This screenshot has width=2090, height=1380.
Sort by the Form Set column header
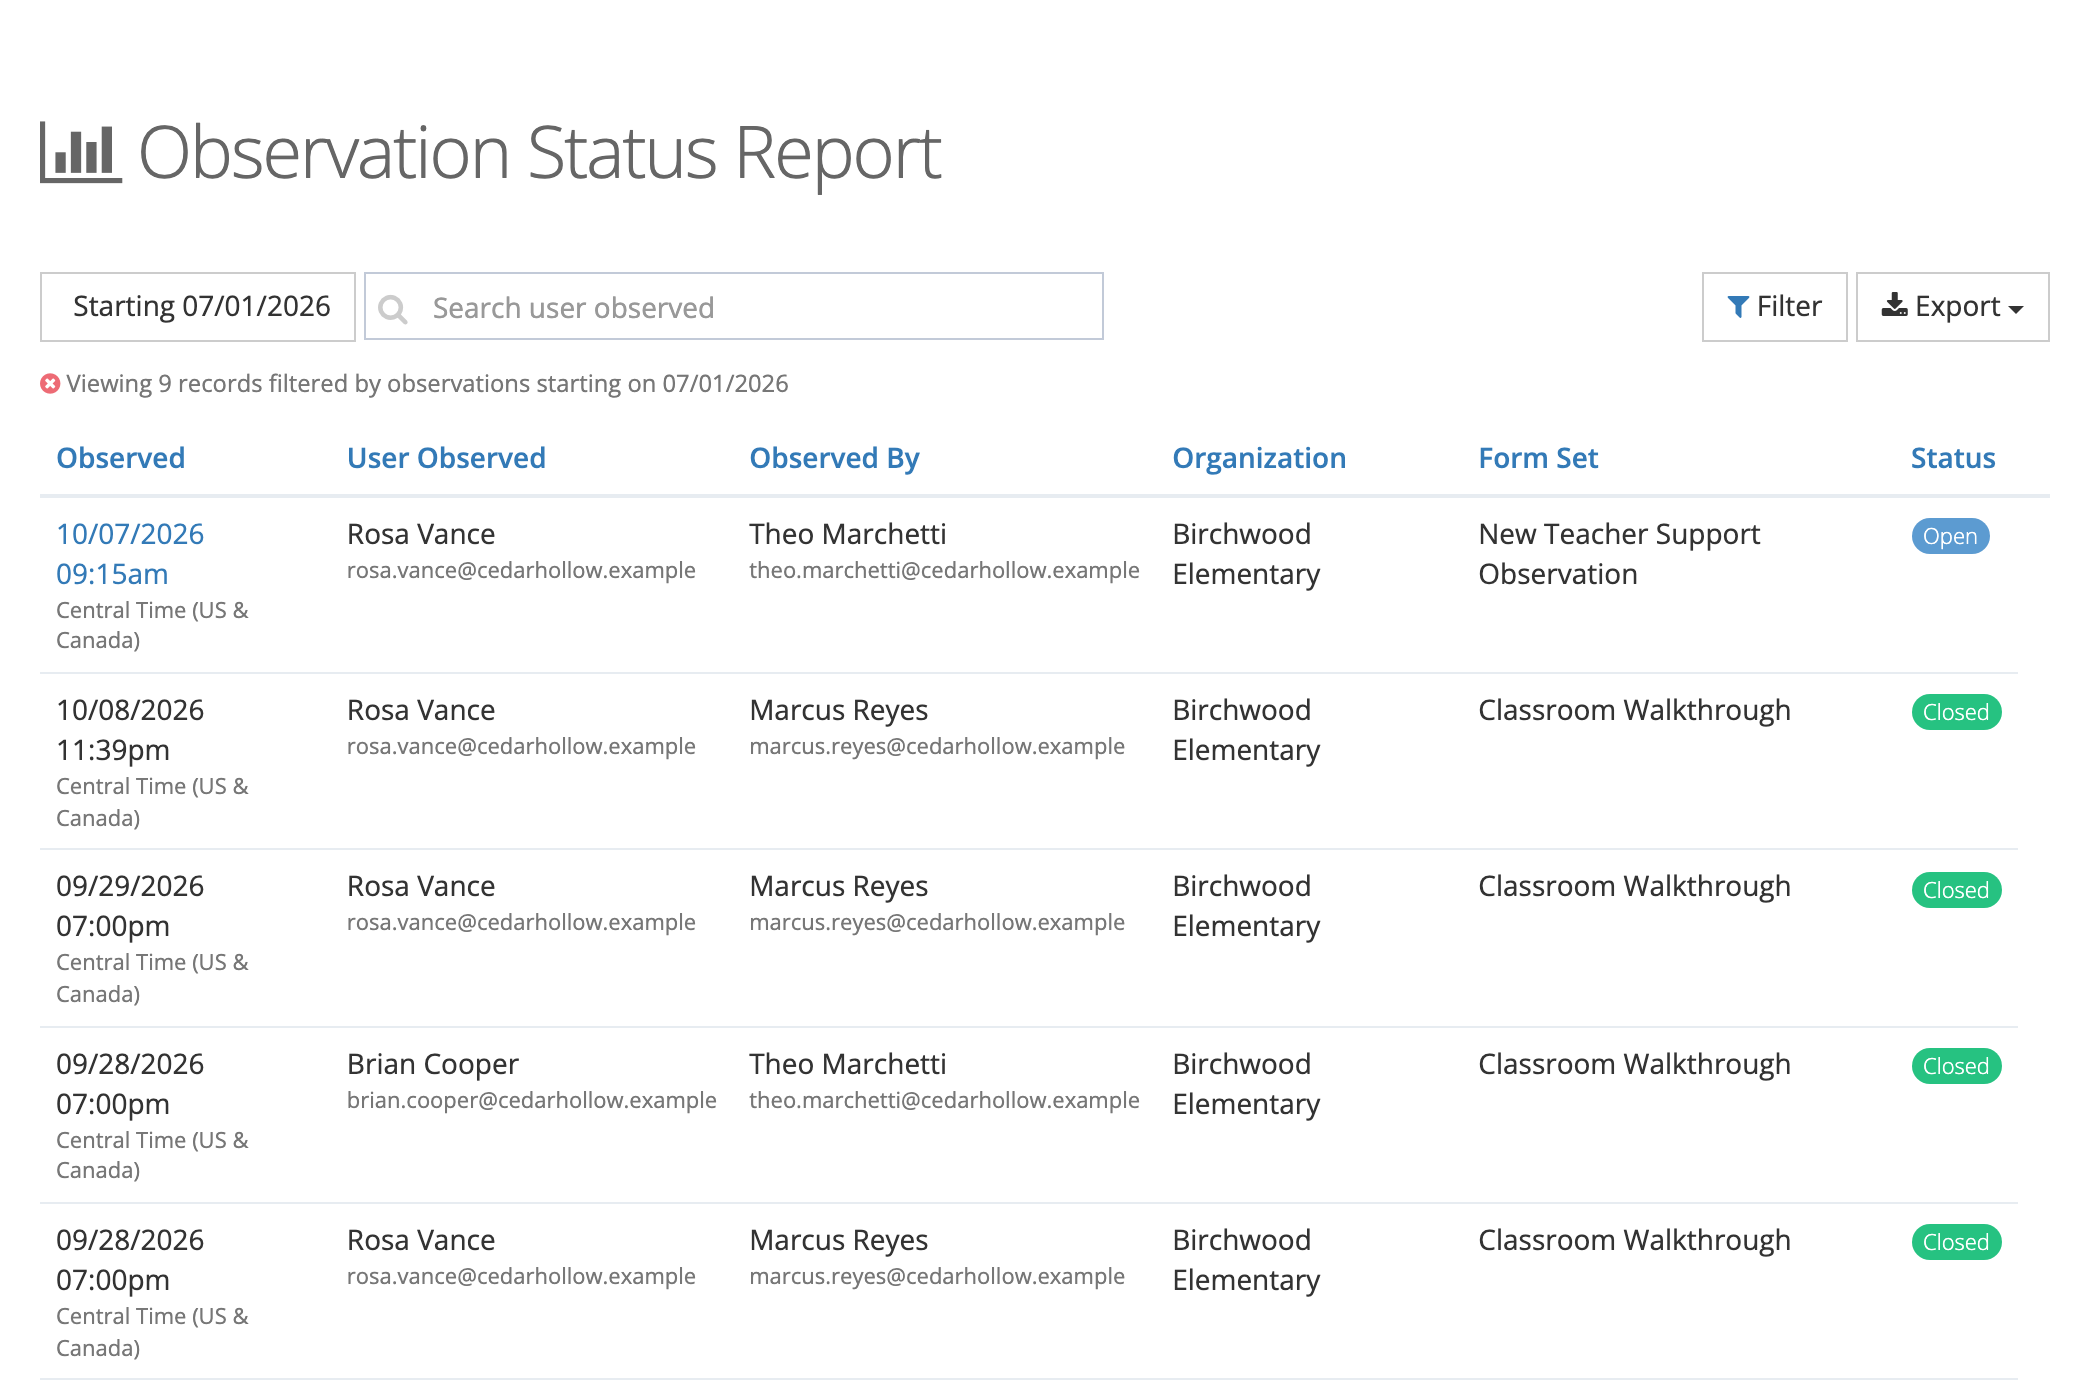point(1538,458)
